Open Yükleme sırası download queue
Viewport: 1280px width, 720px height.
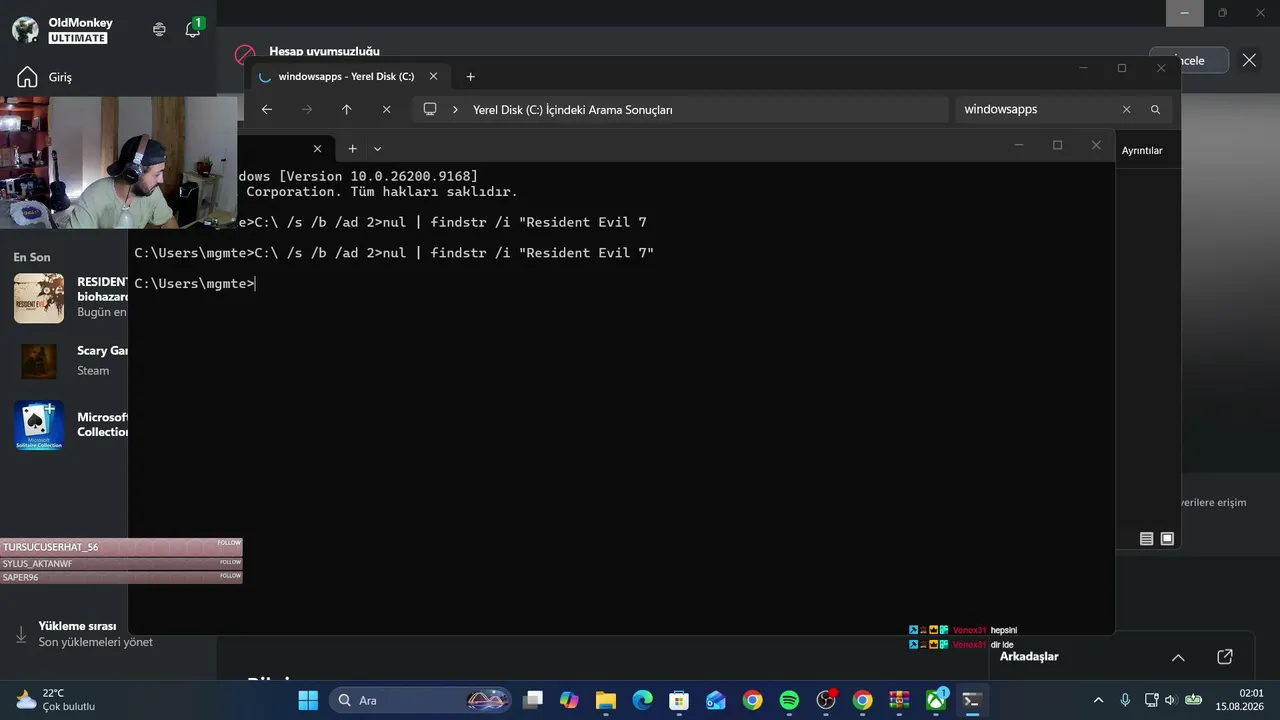point(86,634)
